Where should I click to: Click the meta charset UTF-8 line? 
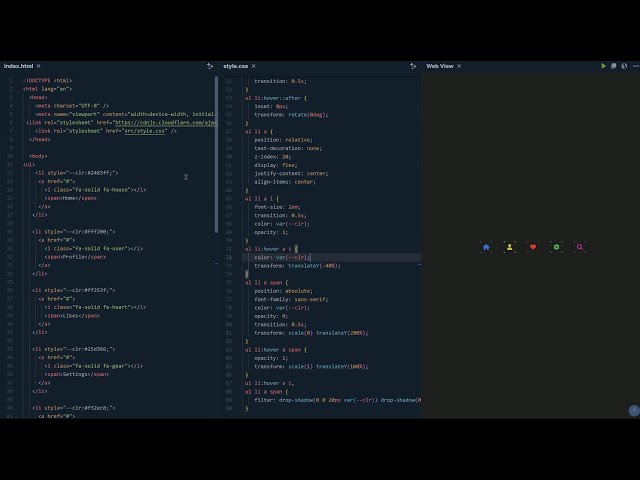(72, 106)
